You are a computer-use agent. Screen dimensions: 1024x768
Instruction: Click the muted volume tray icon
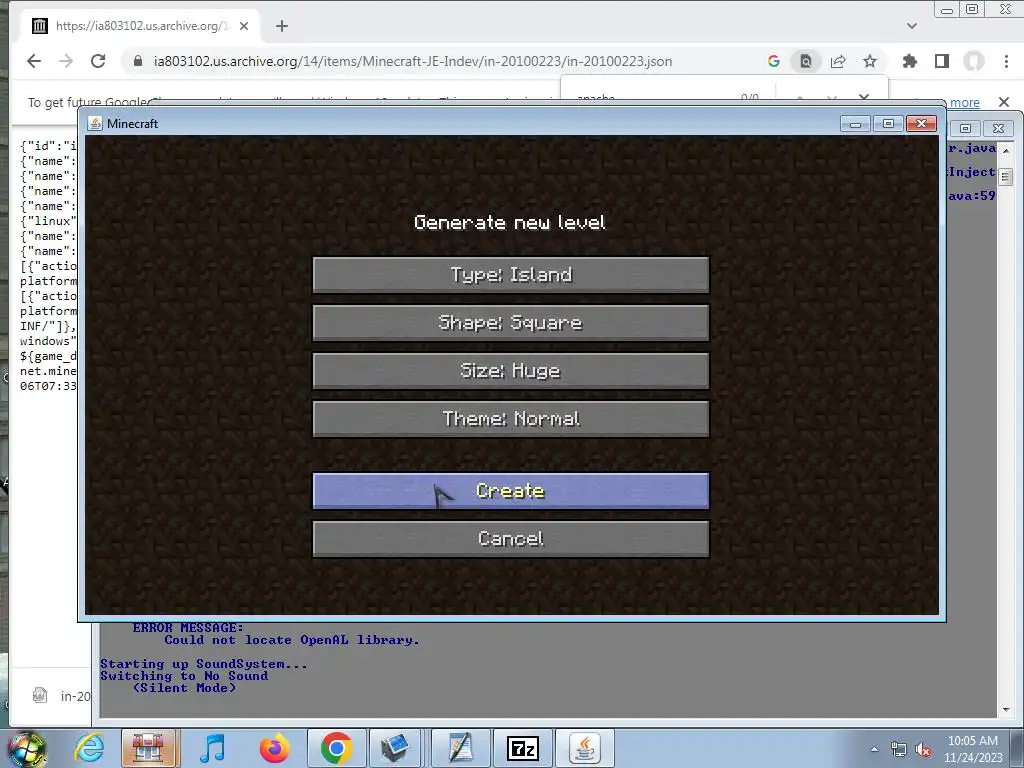(923, 750)
